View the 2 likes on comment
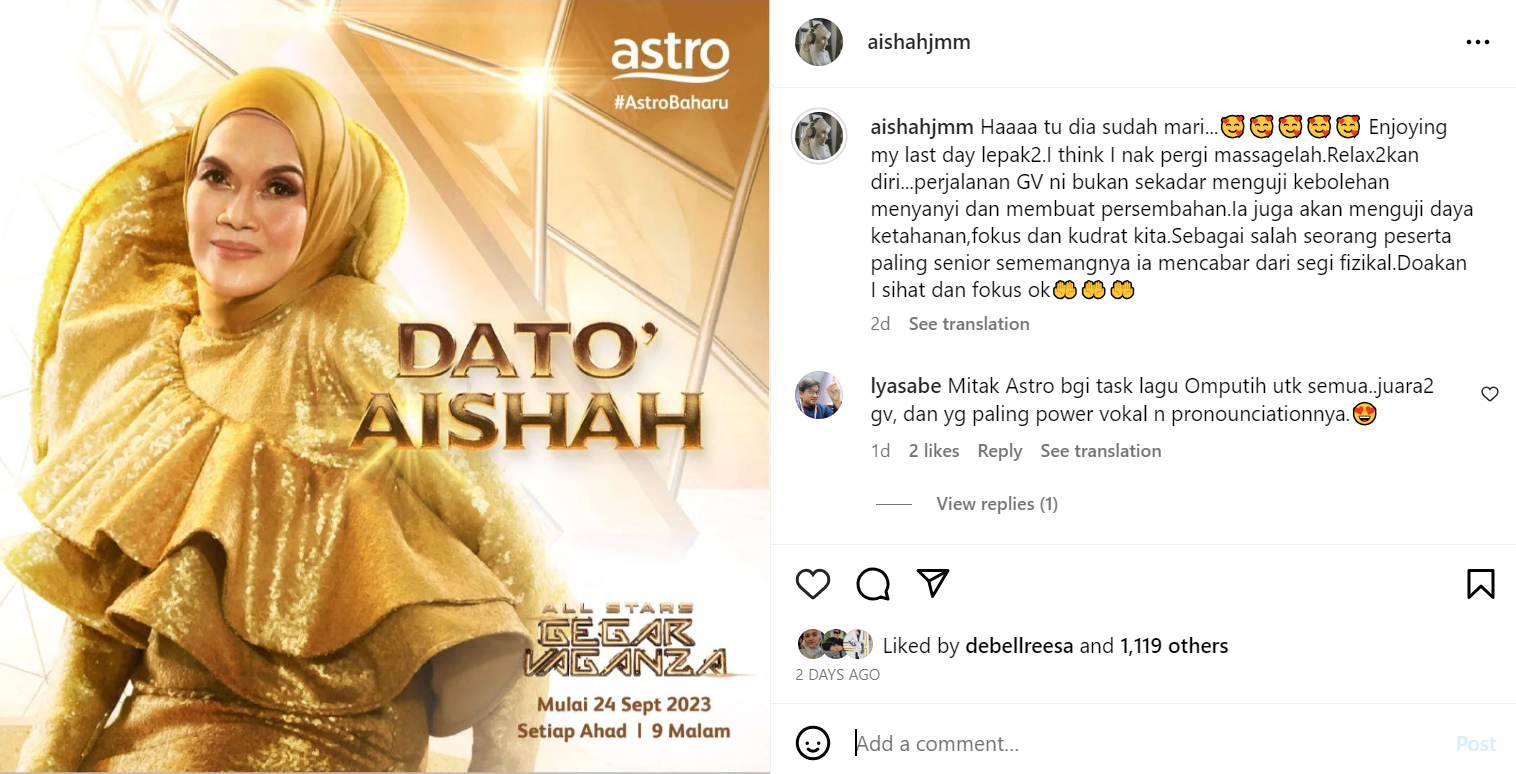The image size is (1516, 774). point(934,451)
